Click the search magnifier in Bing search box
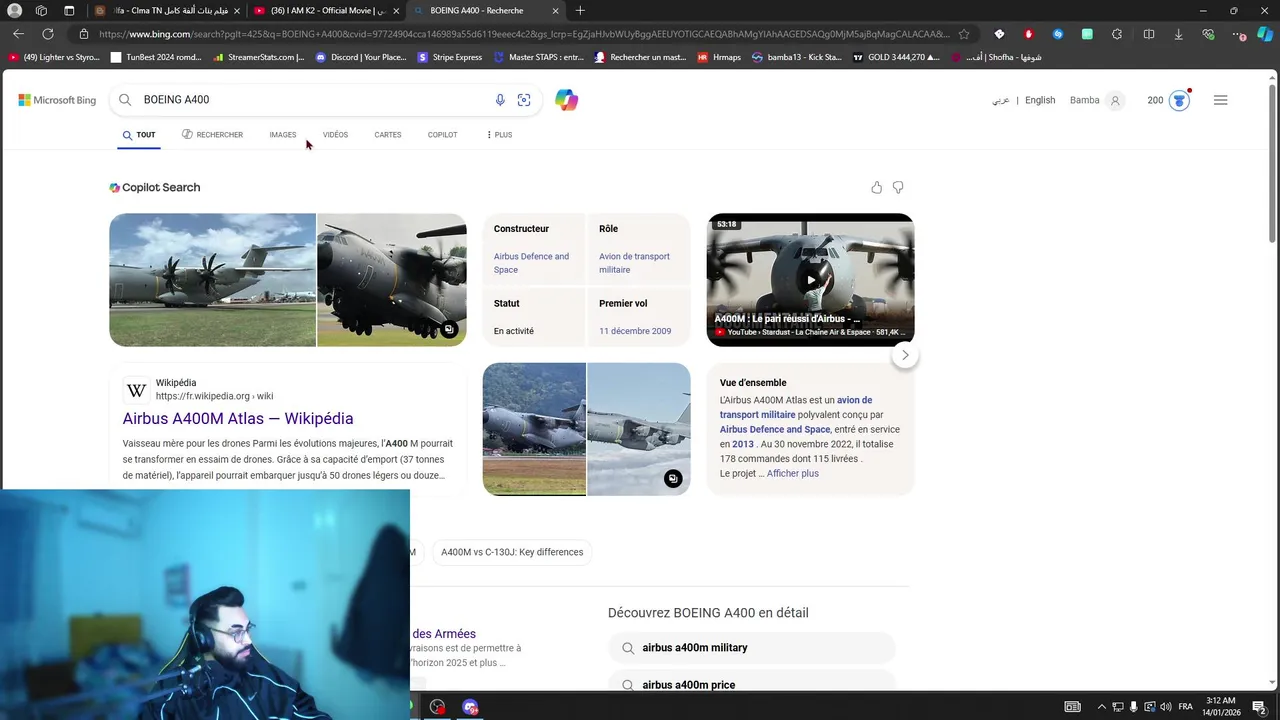The image size is (1280, 720). click(x=125, y=100)
